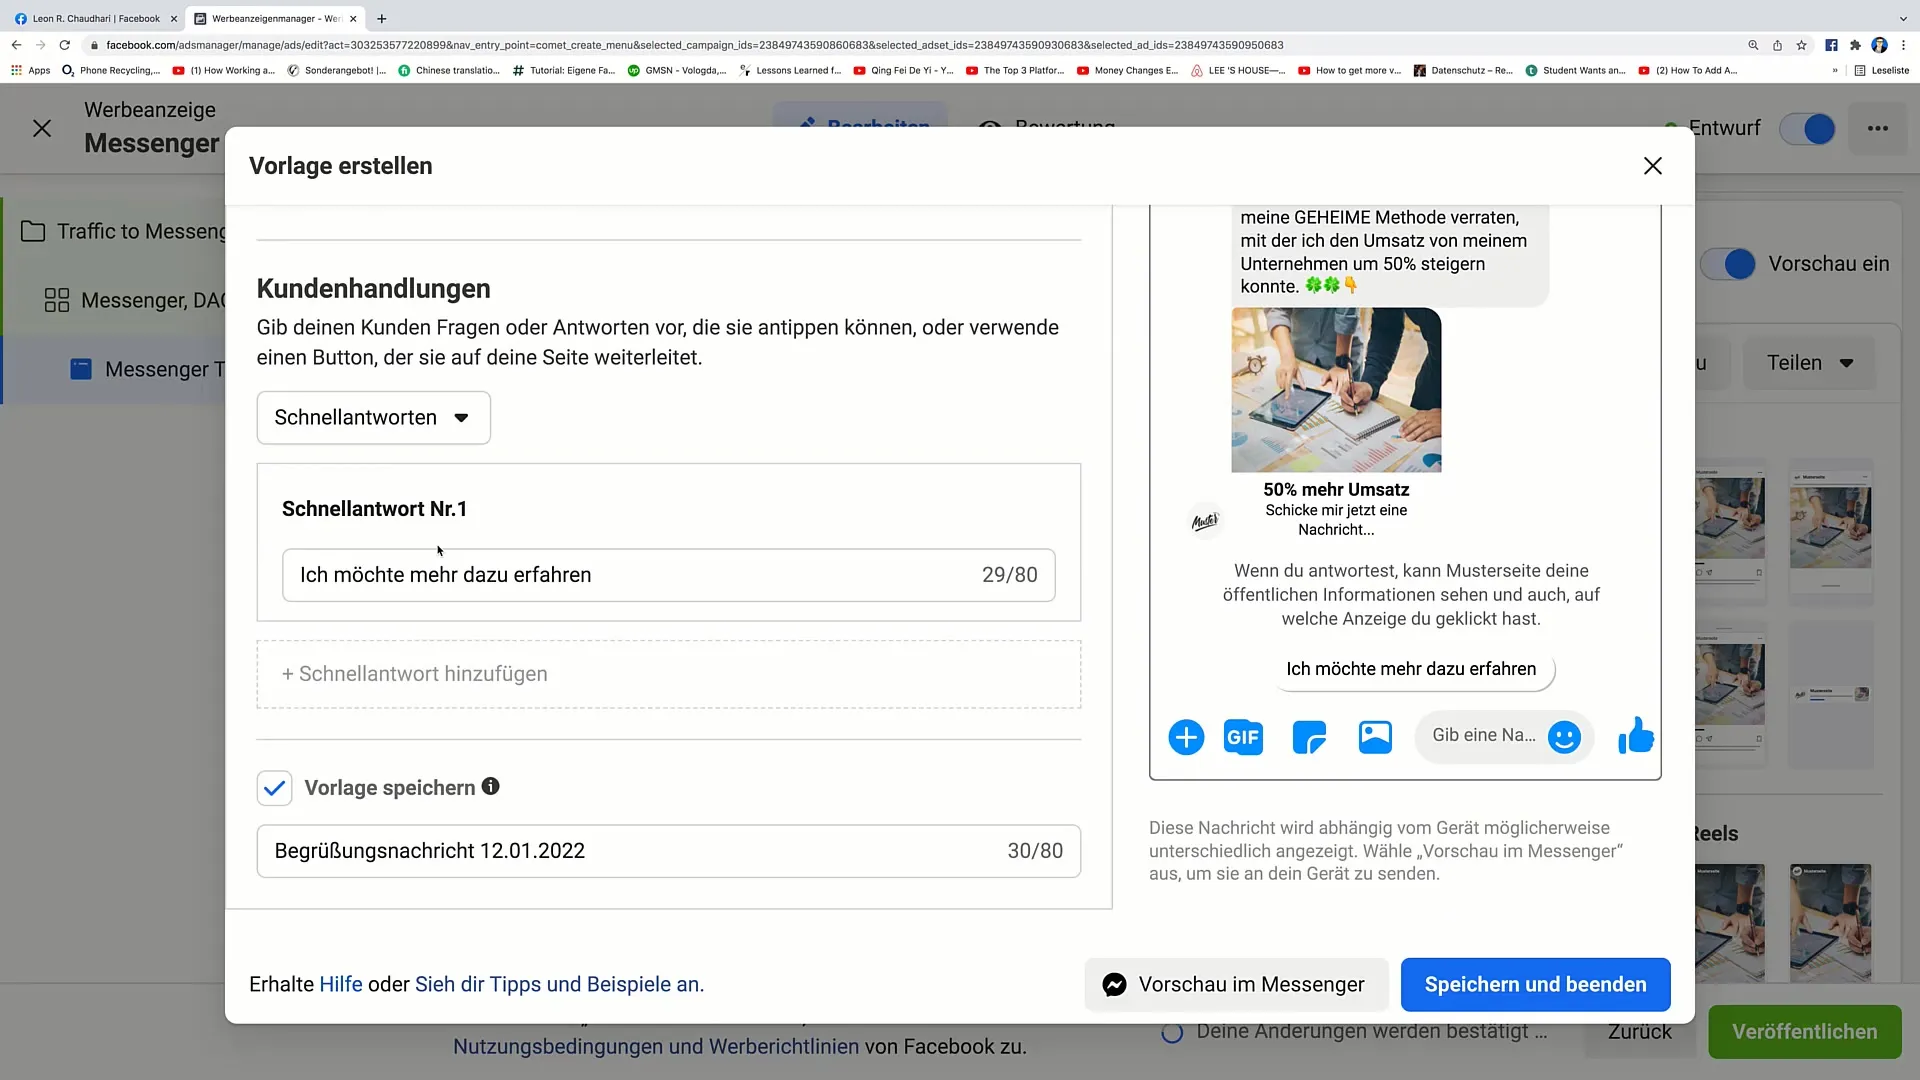Open the Schnellantworten dropdown
The image size is (1920, 1080).
point(373,418)
